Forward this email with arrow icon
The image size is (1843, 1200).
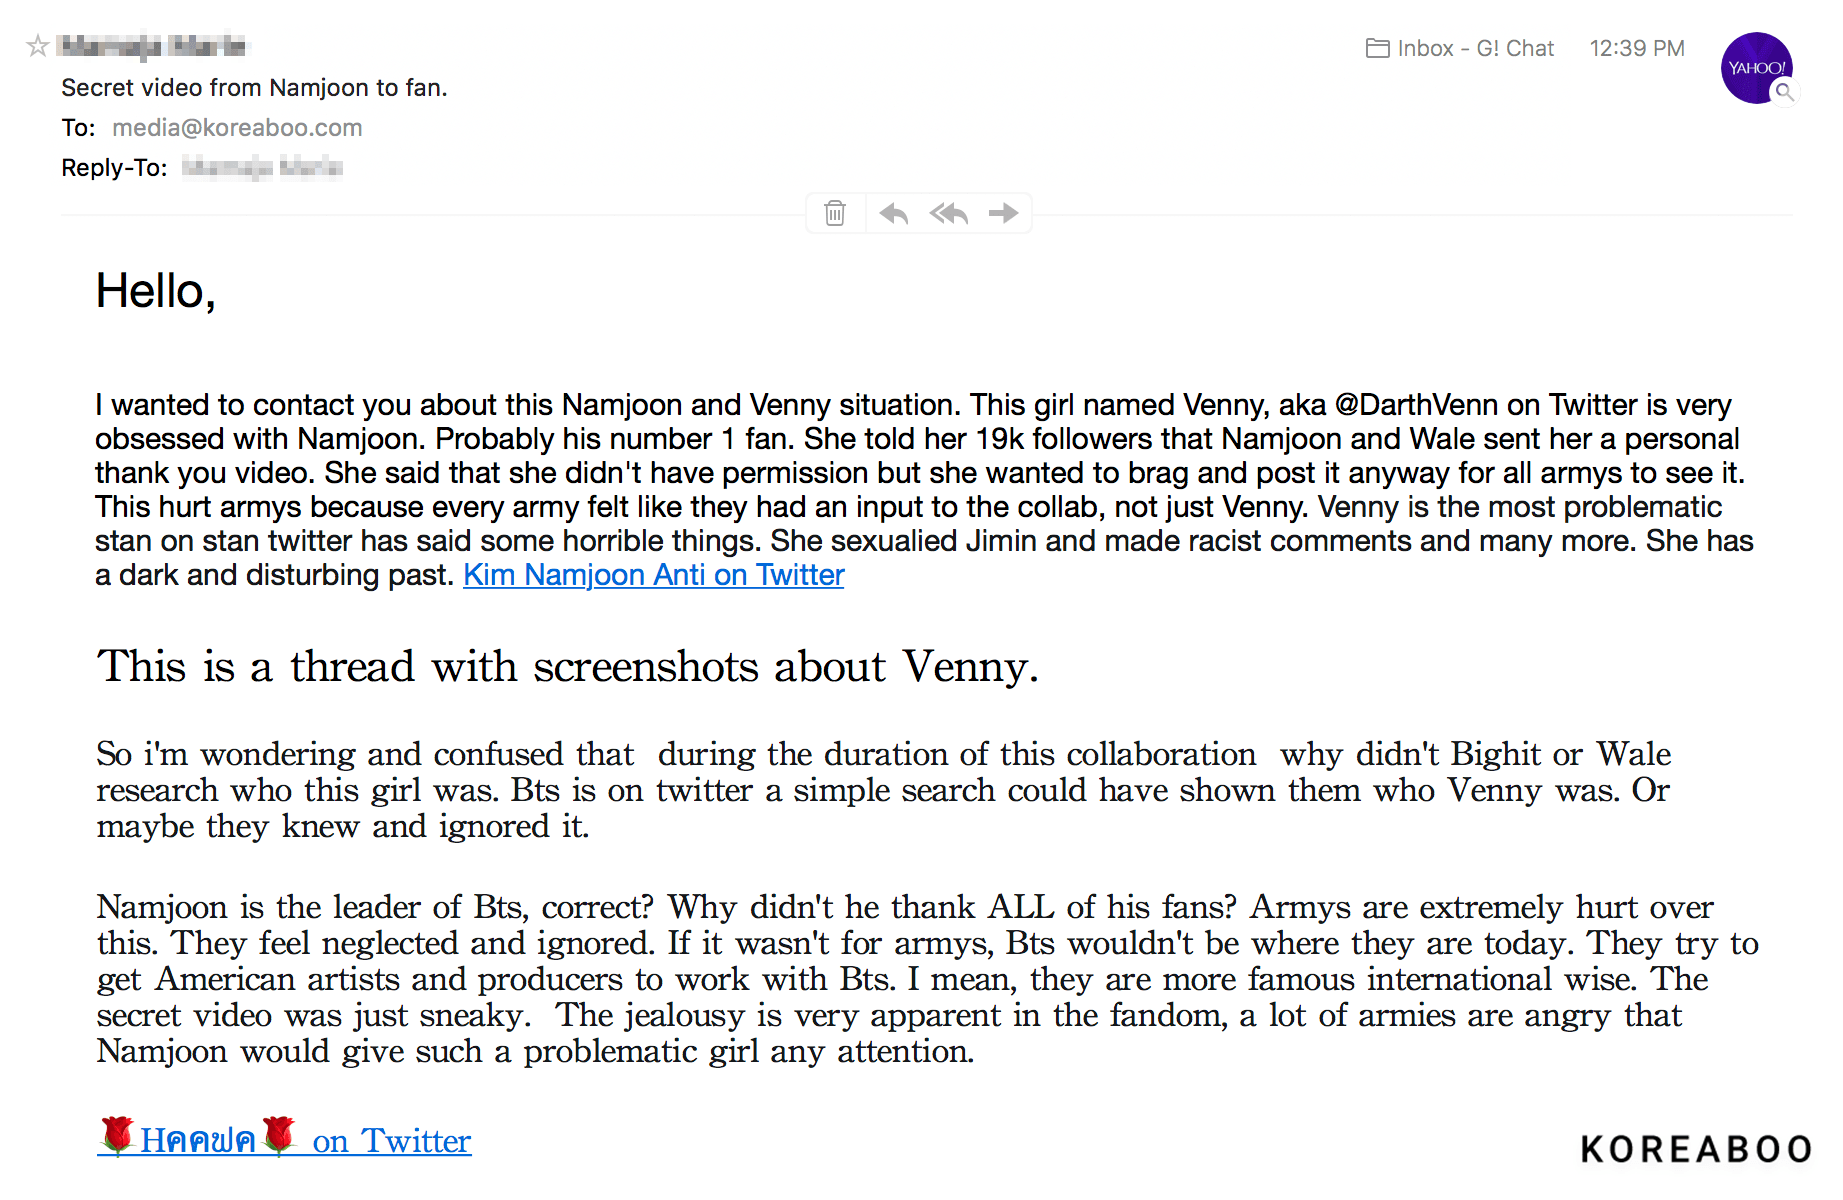[x=1003, y=213]
